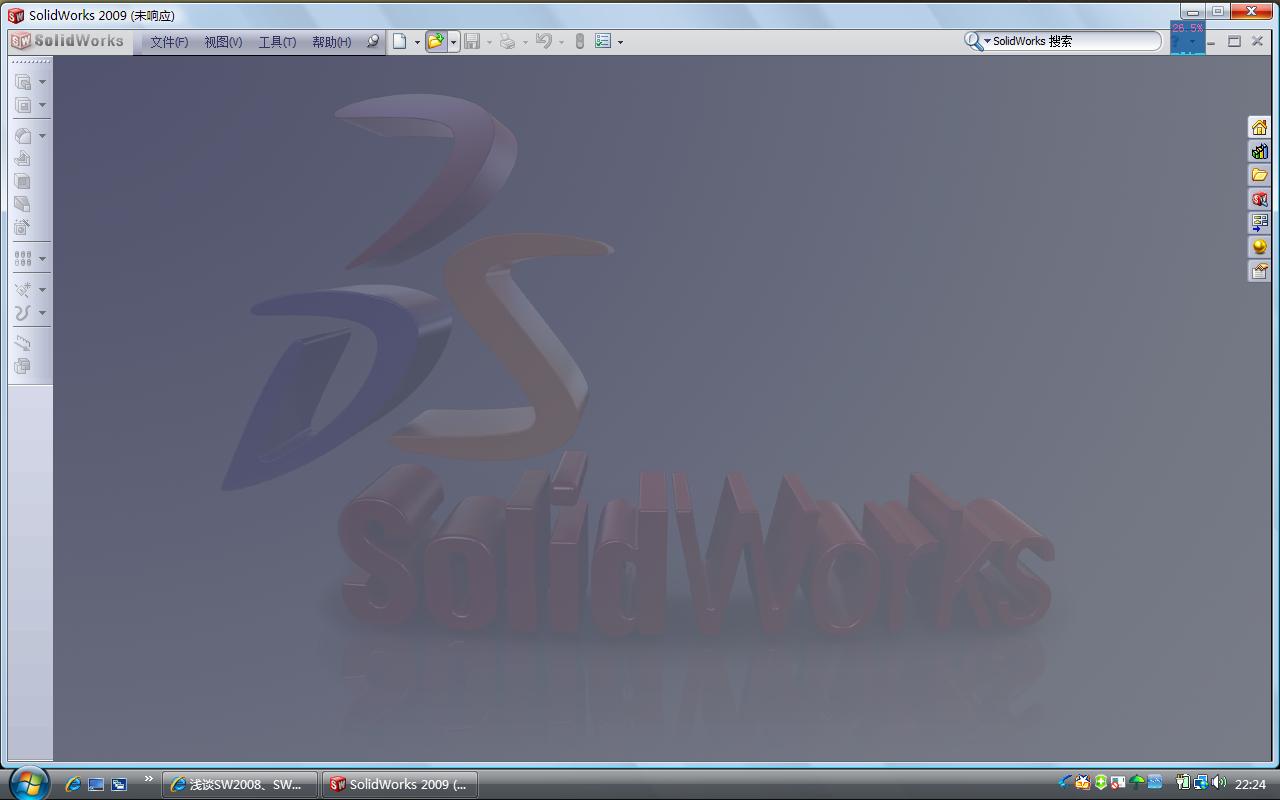Click the Reference Geometry icon
This screenshot has width=1280, height=800.
tap(23, 289)
